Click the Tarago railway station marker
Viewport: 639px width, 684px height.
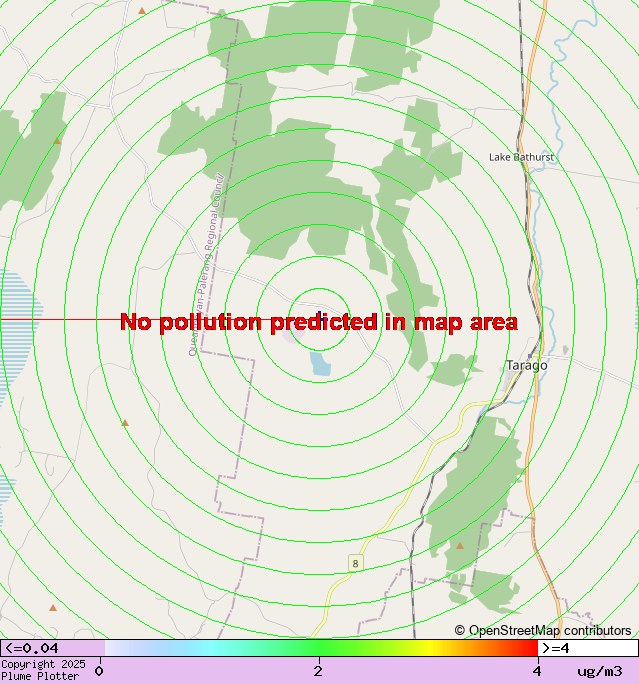coord(530,356)
